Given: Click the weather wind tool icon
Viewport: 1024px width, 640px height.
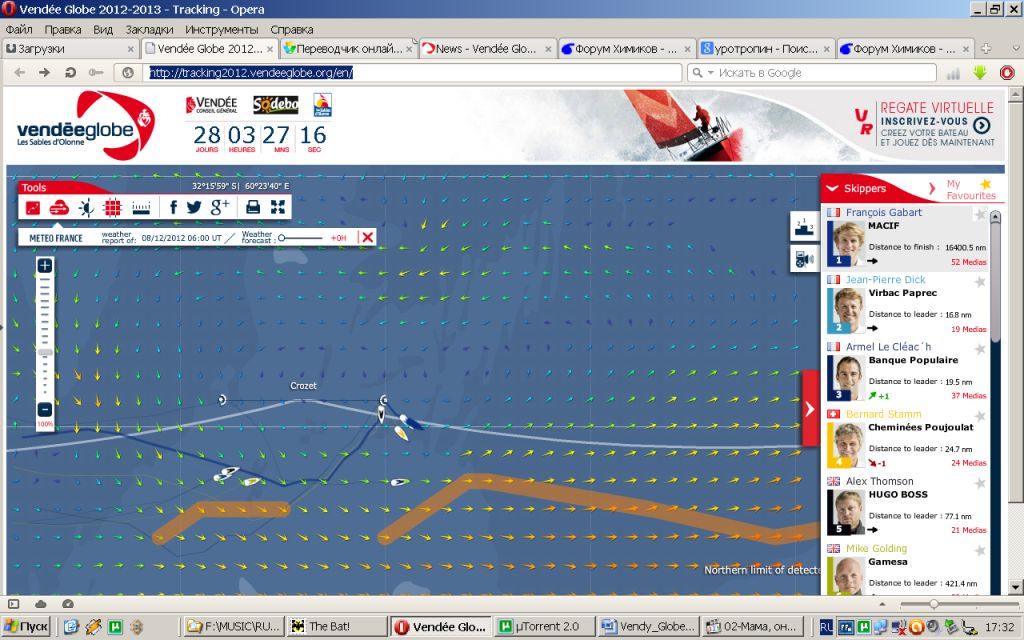Looking at the screenshot, I should coord(59,207).
